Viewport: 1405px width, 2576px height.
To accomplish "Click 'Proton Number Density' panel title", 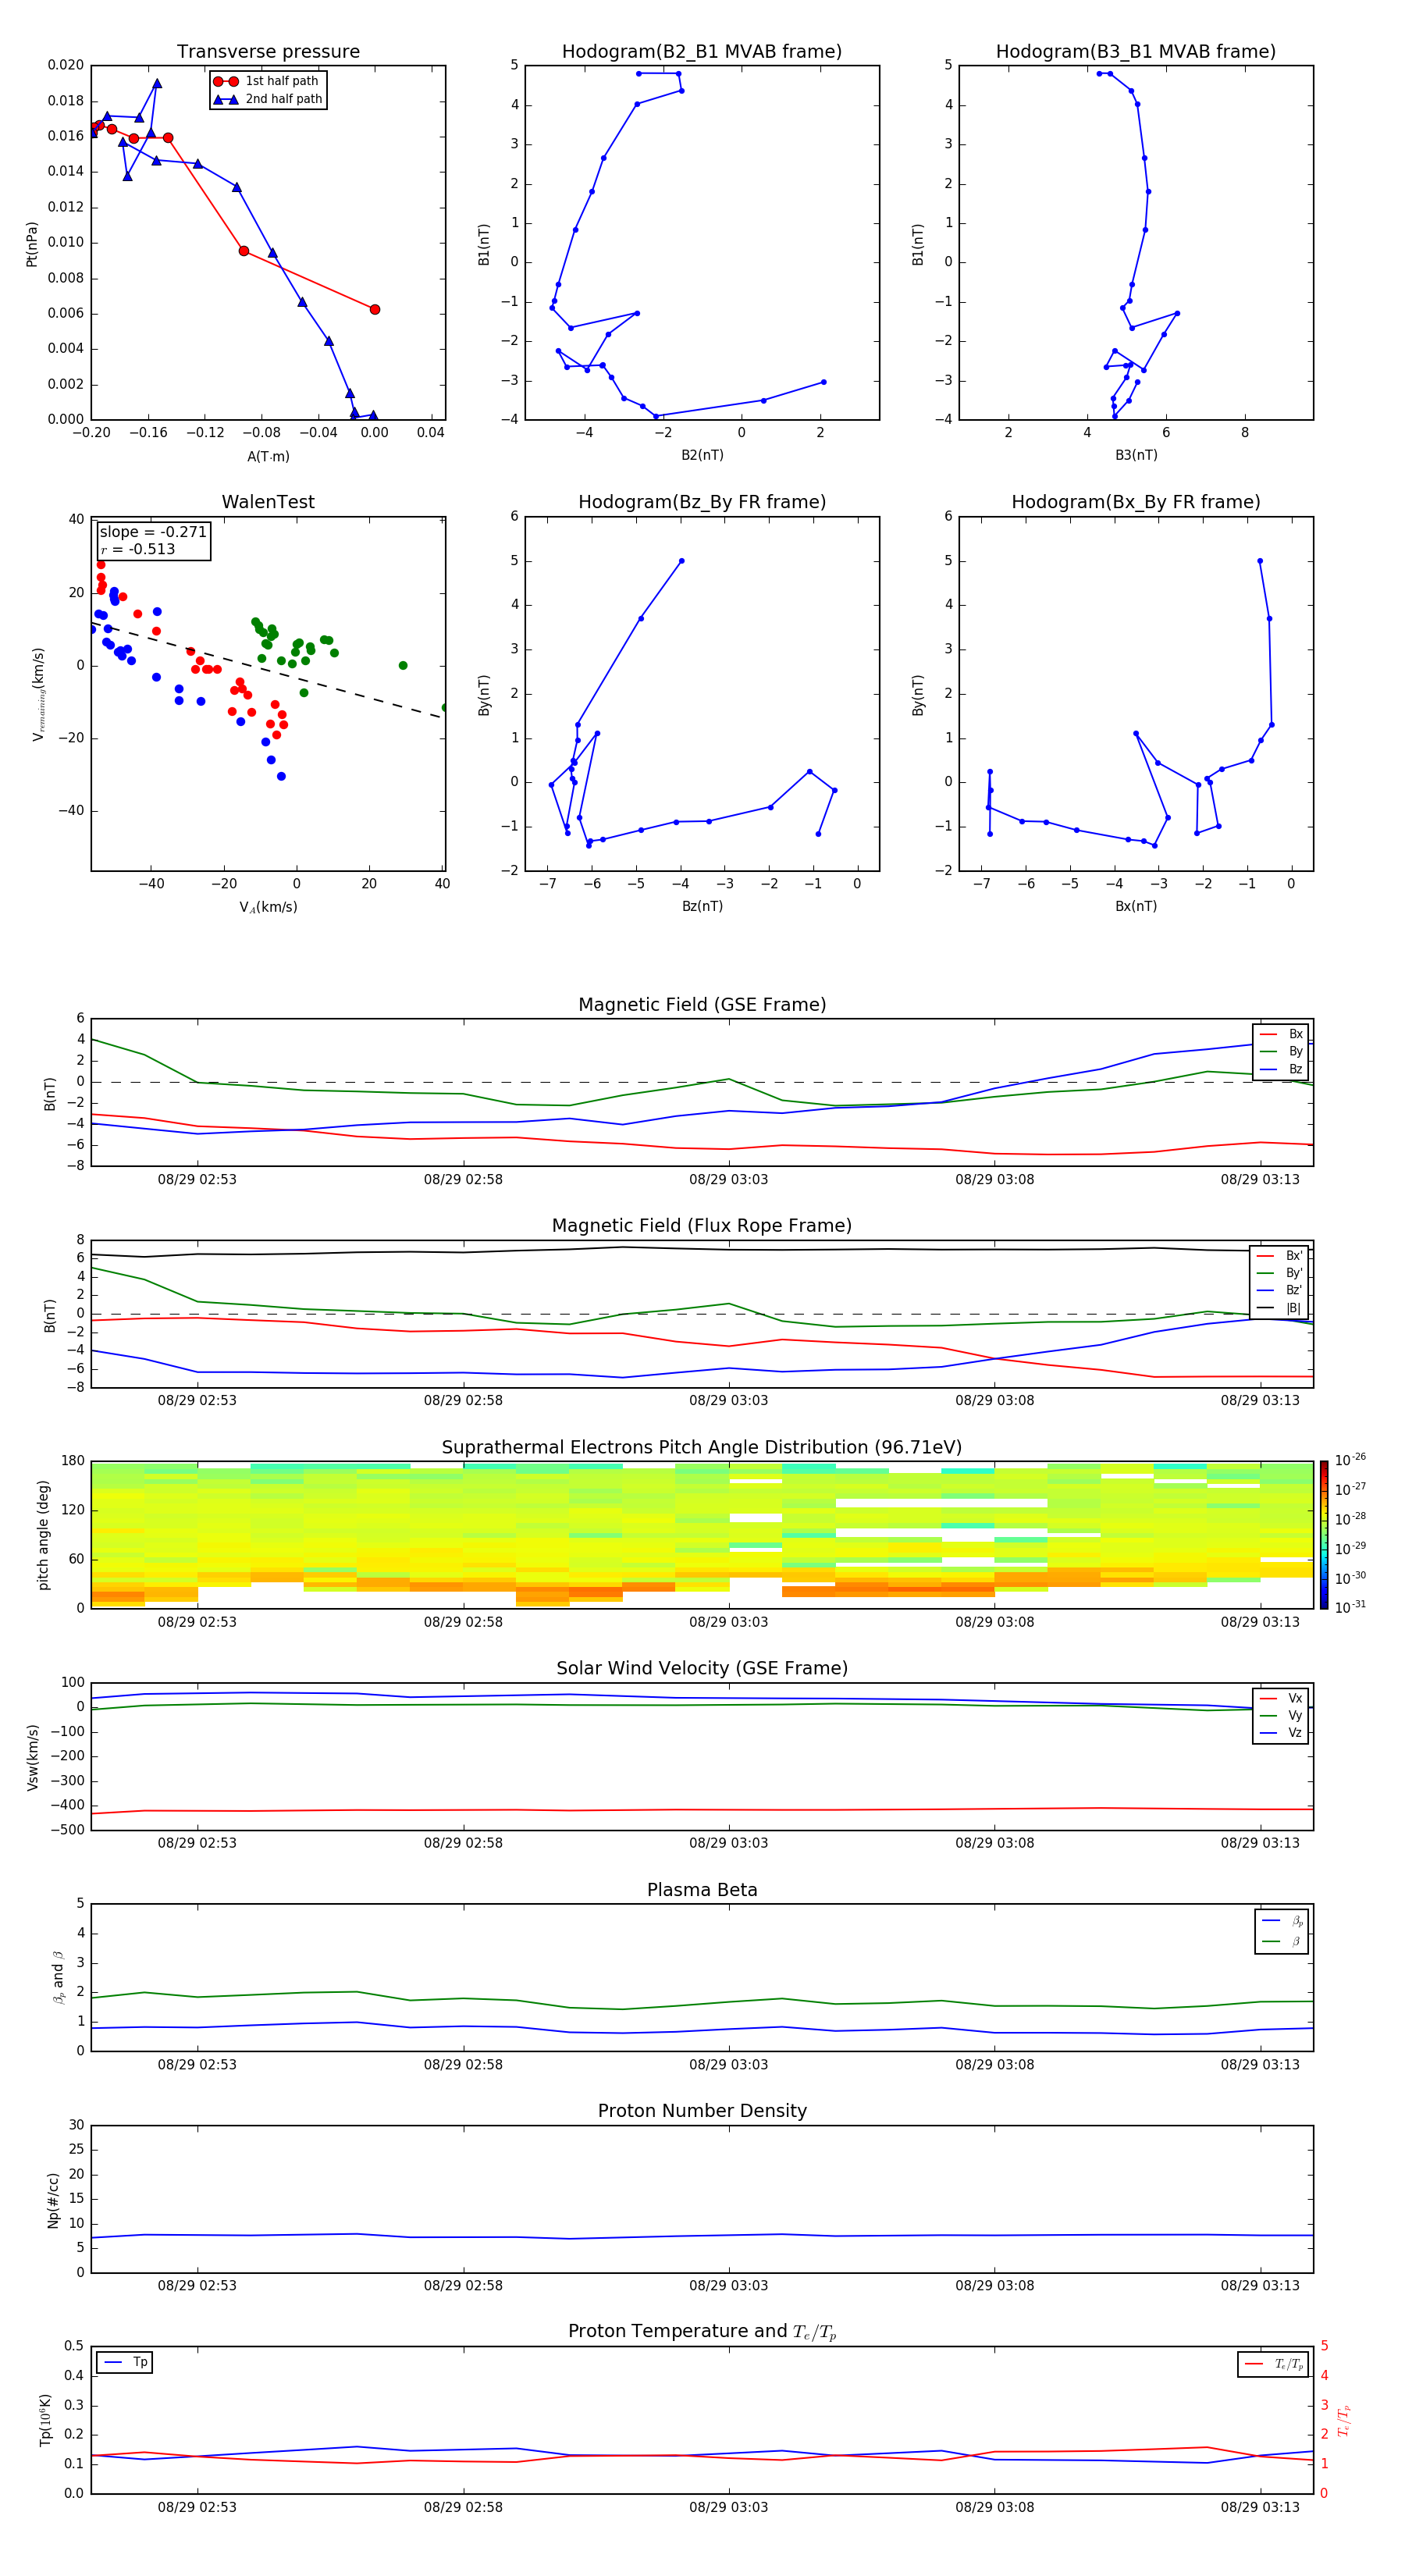I will [702, 2111].
